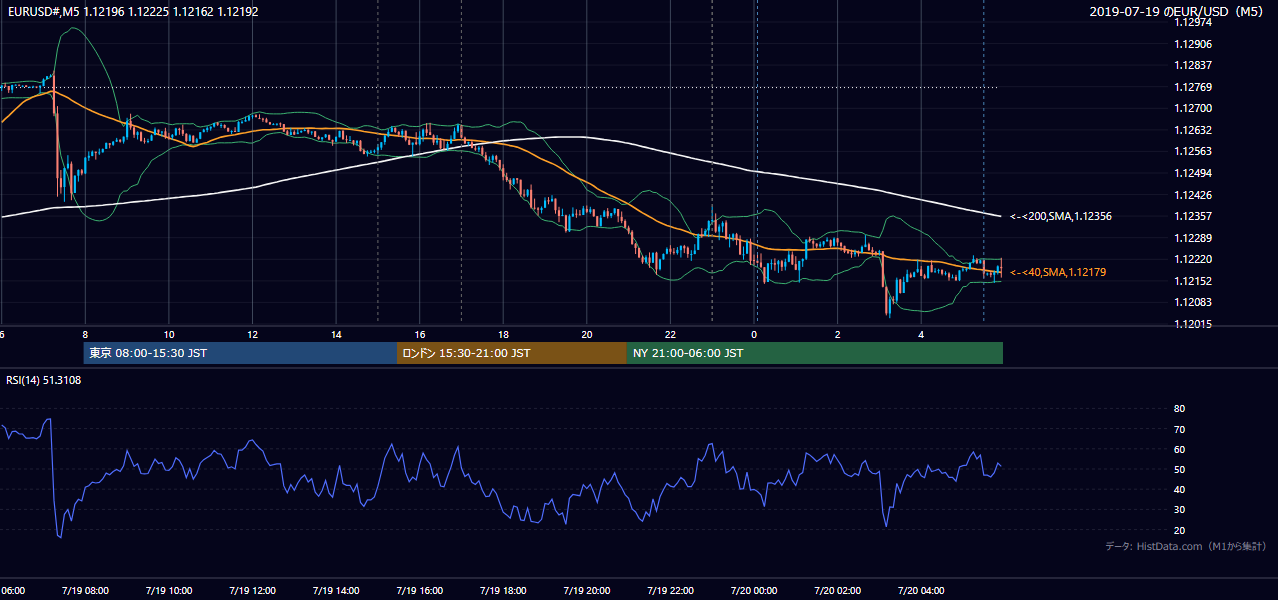Click the 7/19 18:00 time axis label

pyautogui.click(x=503, y=591)
